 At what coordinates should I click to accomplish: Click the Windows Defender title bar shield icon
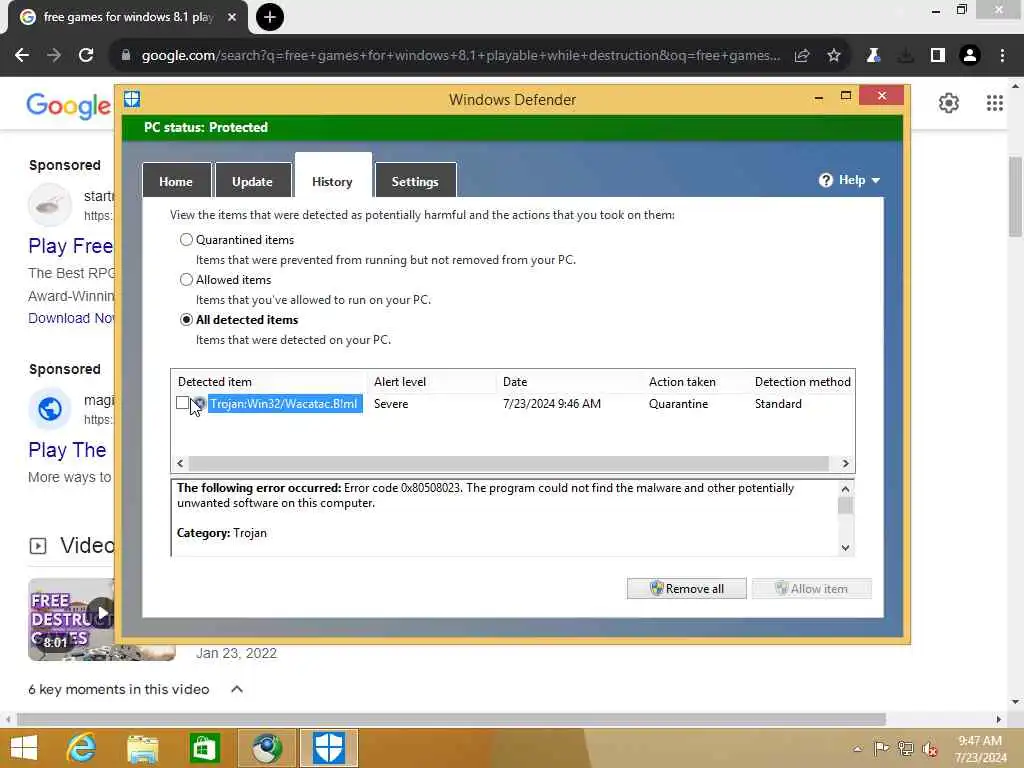pos(132,99)
